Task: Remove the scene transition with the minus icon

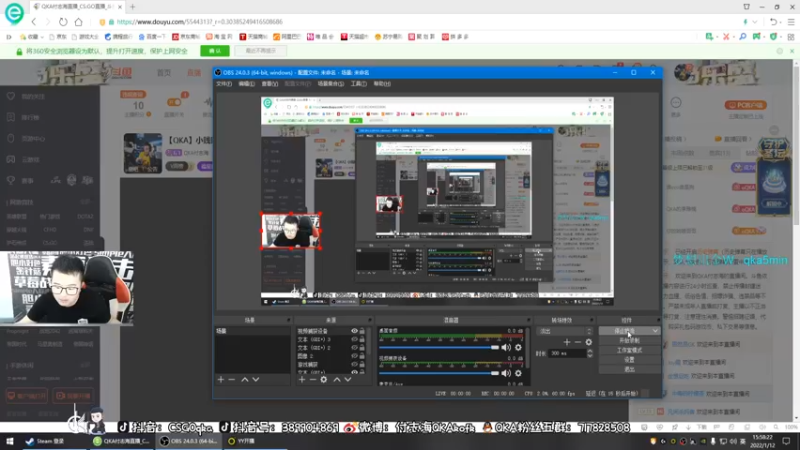Action: pos(578,342)
